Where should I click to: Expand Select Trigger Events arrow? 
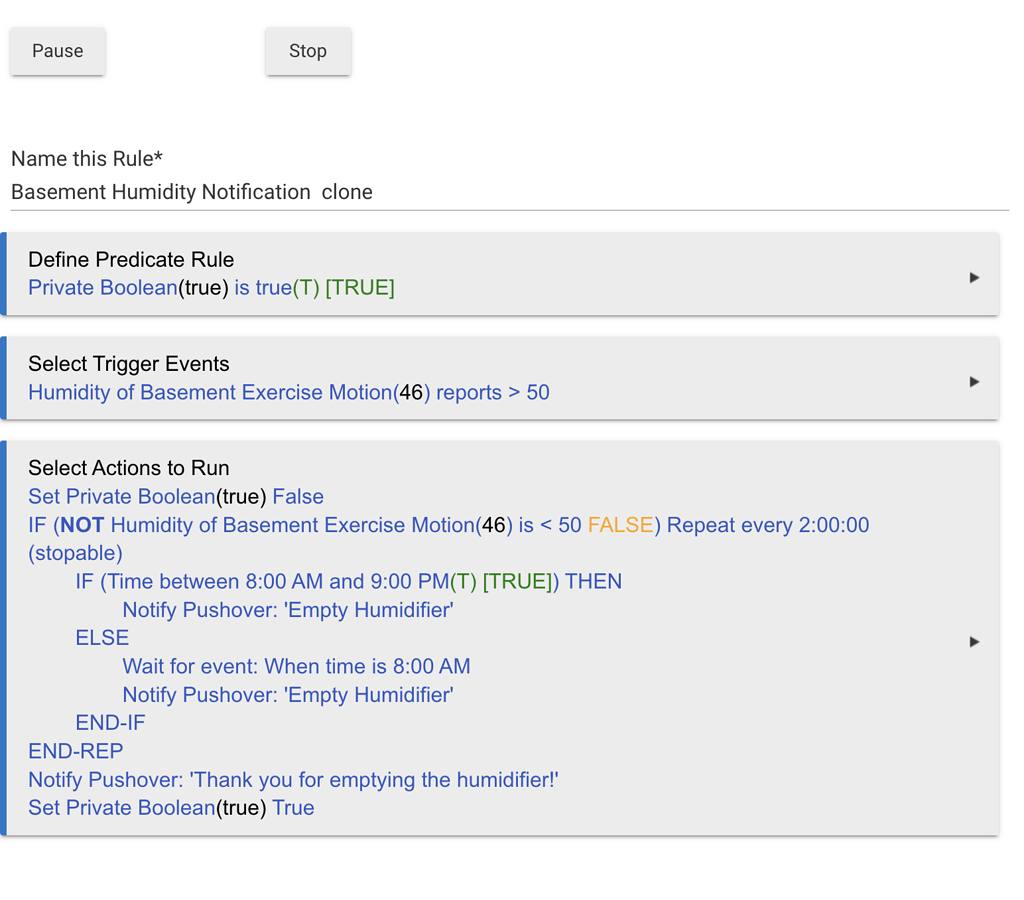(974, 381)
